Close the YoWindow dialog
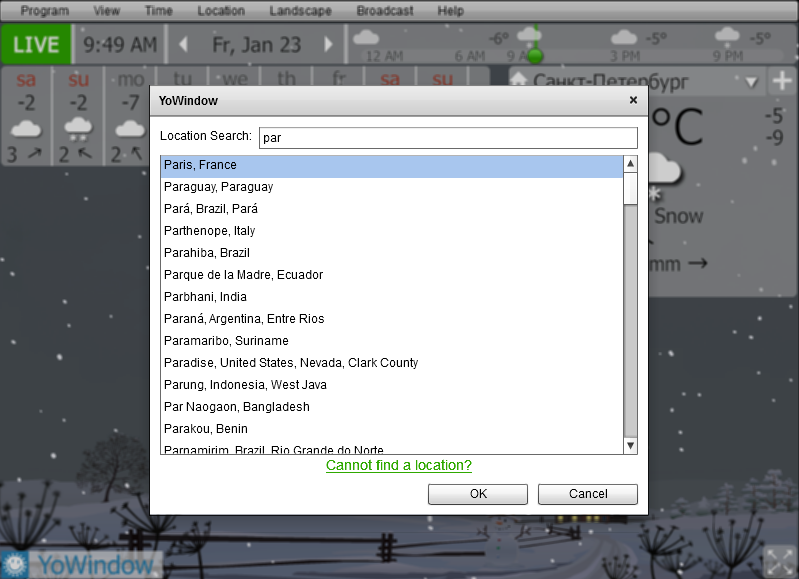The height and width of the screenshot is (579, 799). tap(633, 100)
